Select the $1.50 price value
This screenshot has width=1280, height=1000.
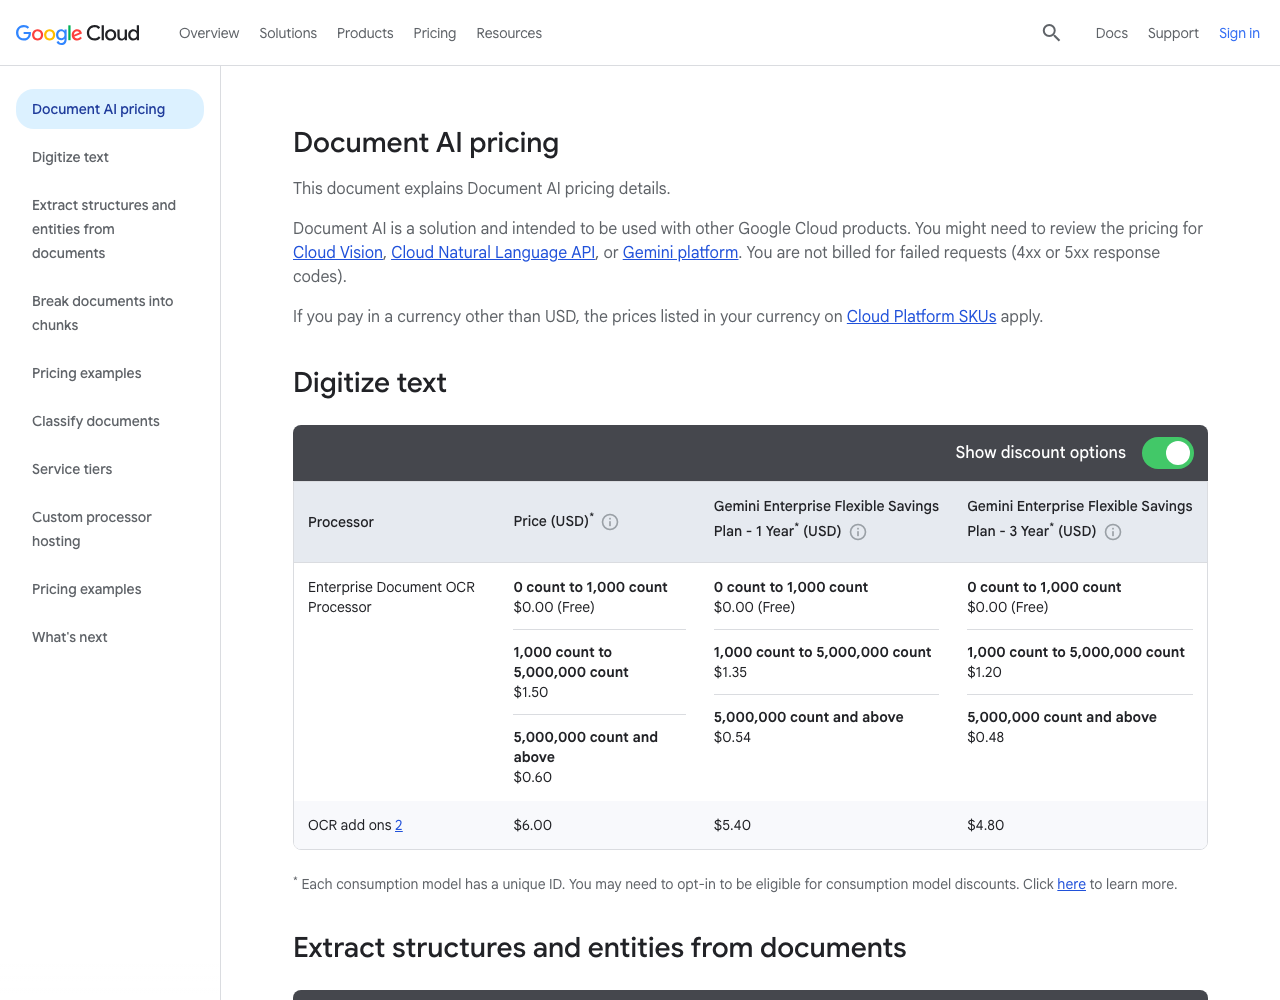pyautogui.click(x=531, y=692)
